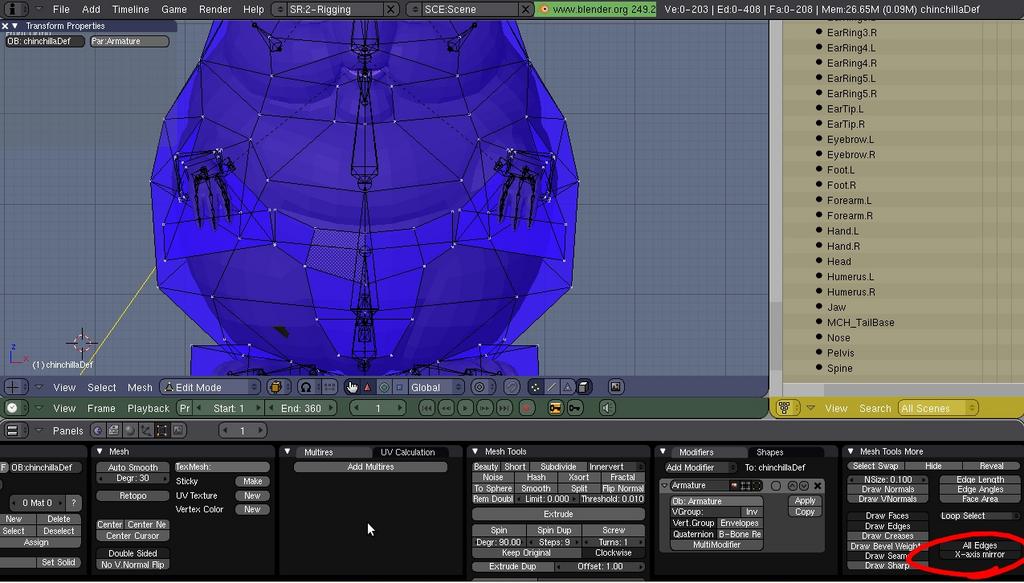Switch to the Object context icon
This screenshot has height=583, width=1024.
146,430
